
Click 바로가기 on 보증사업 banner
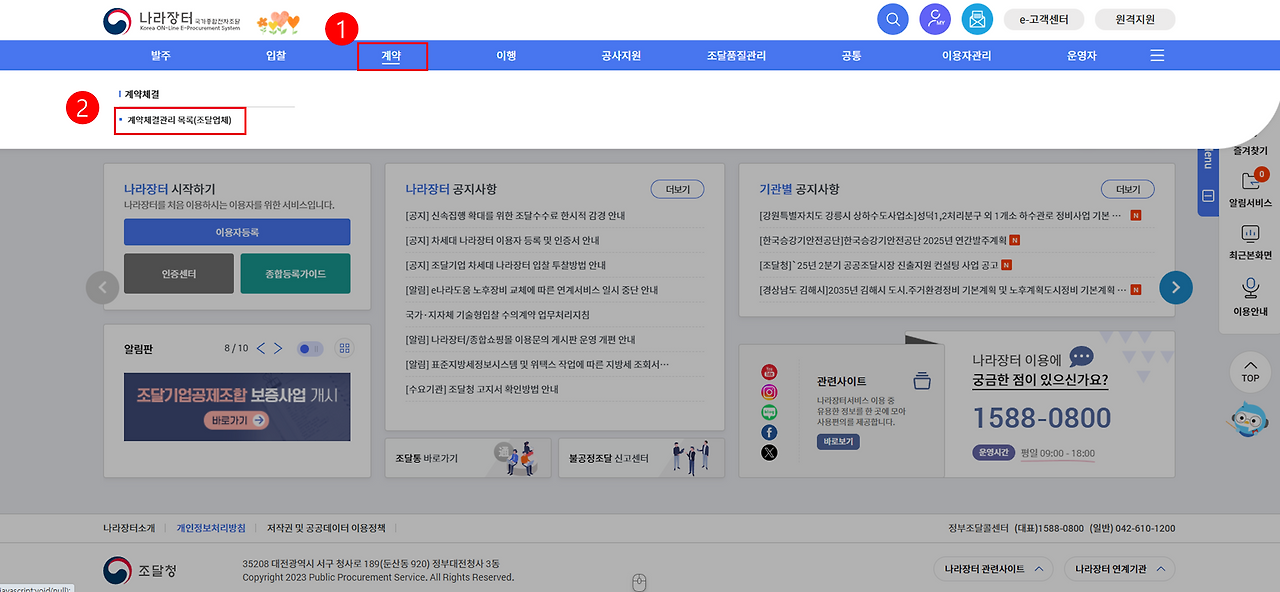pos(239,421)
